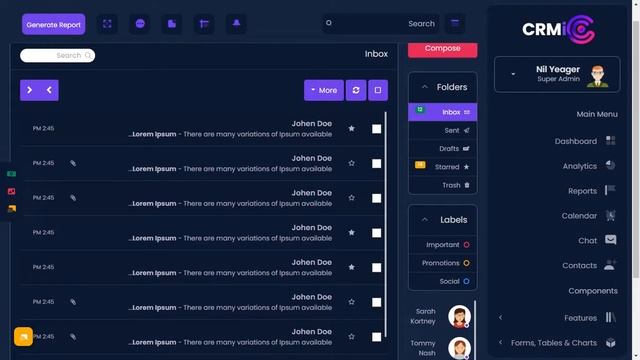
Task: Open the document file icon in top bar
Action: (172, 24)
